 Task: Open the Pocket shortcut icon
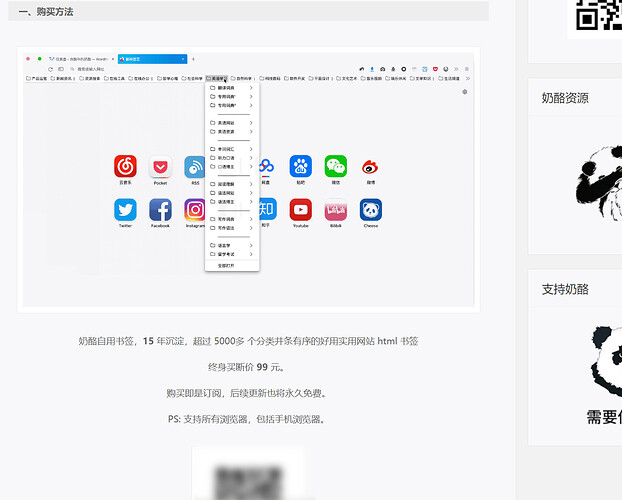coord(160,166)
